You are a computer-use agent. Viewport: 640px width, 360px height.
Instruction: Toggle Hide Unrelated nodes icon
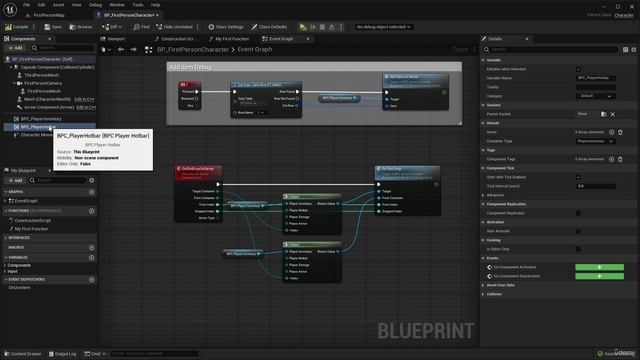point(159,27)
